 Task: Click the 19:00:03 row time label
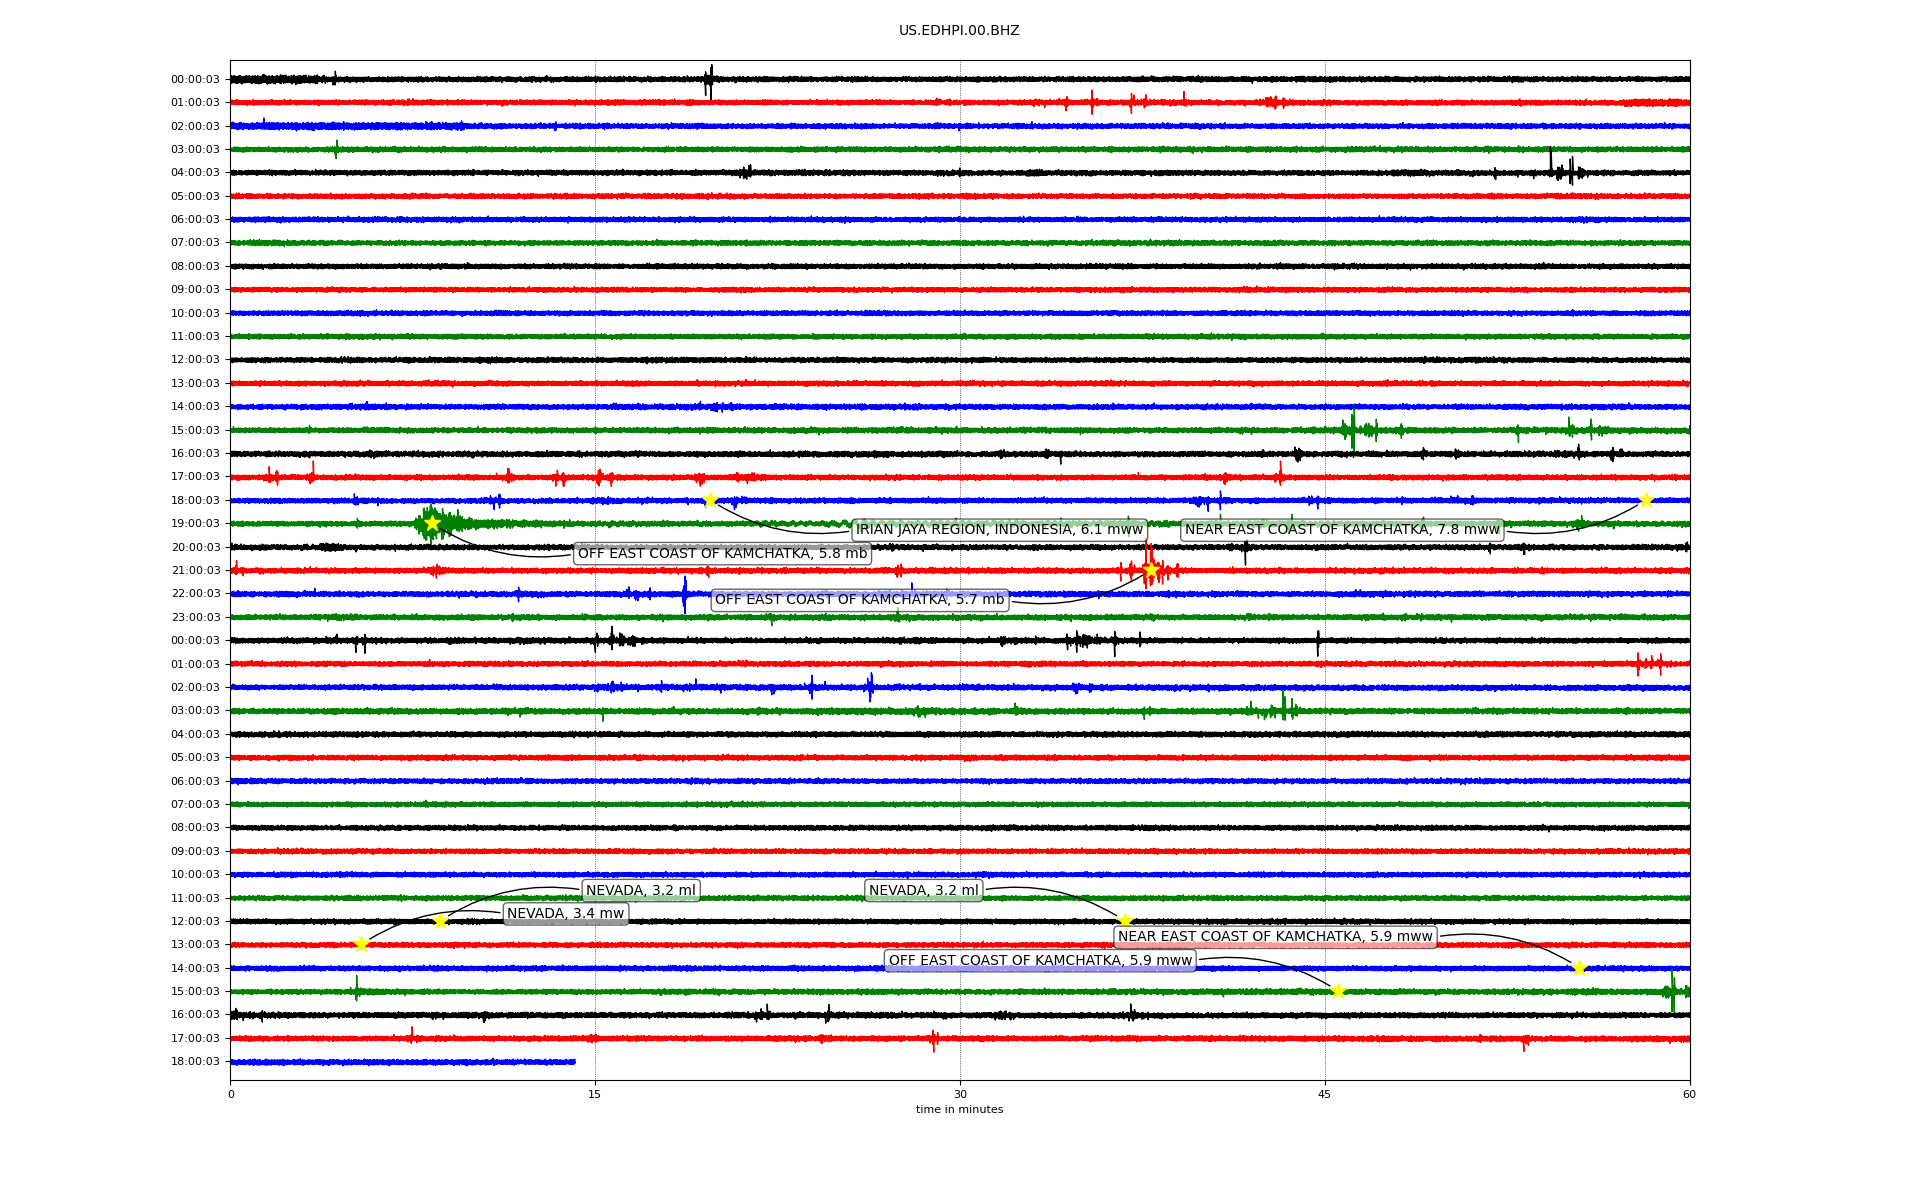tap(195, 524)
